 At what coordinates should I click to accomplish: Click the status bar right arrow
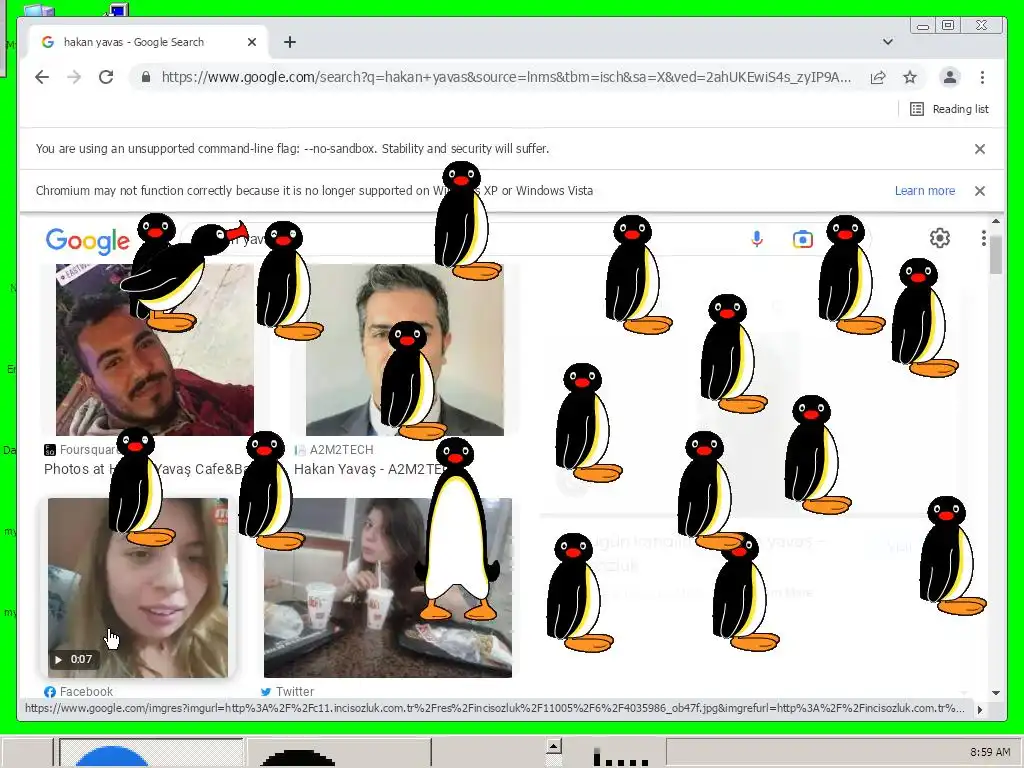(980, 709)
